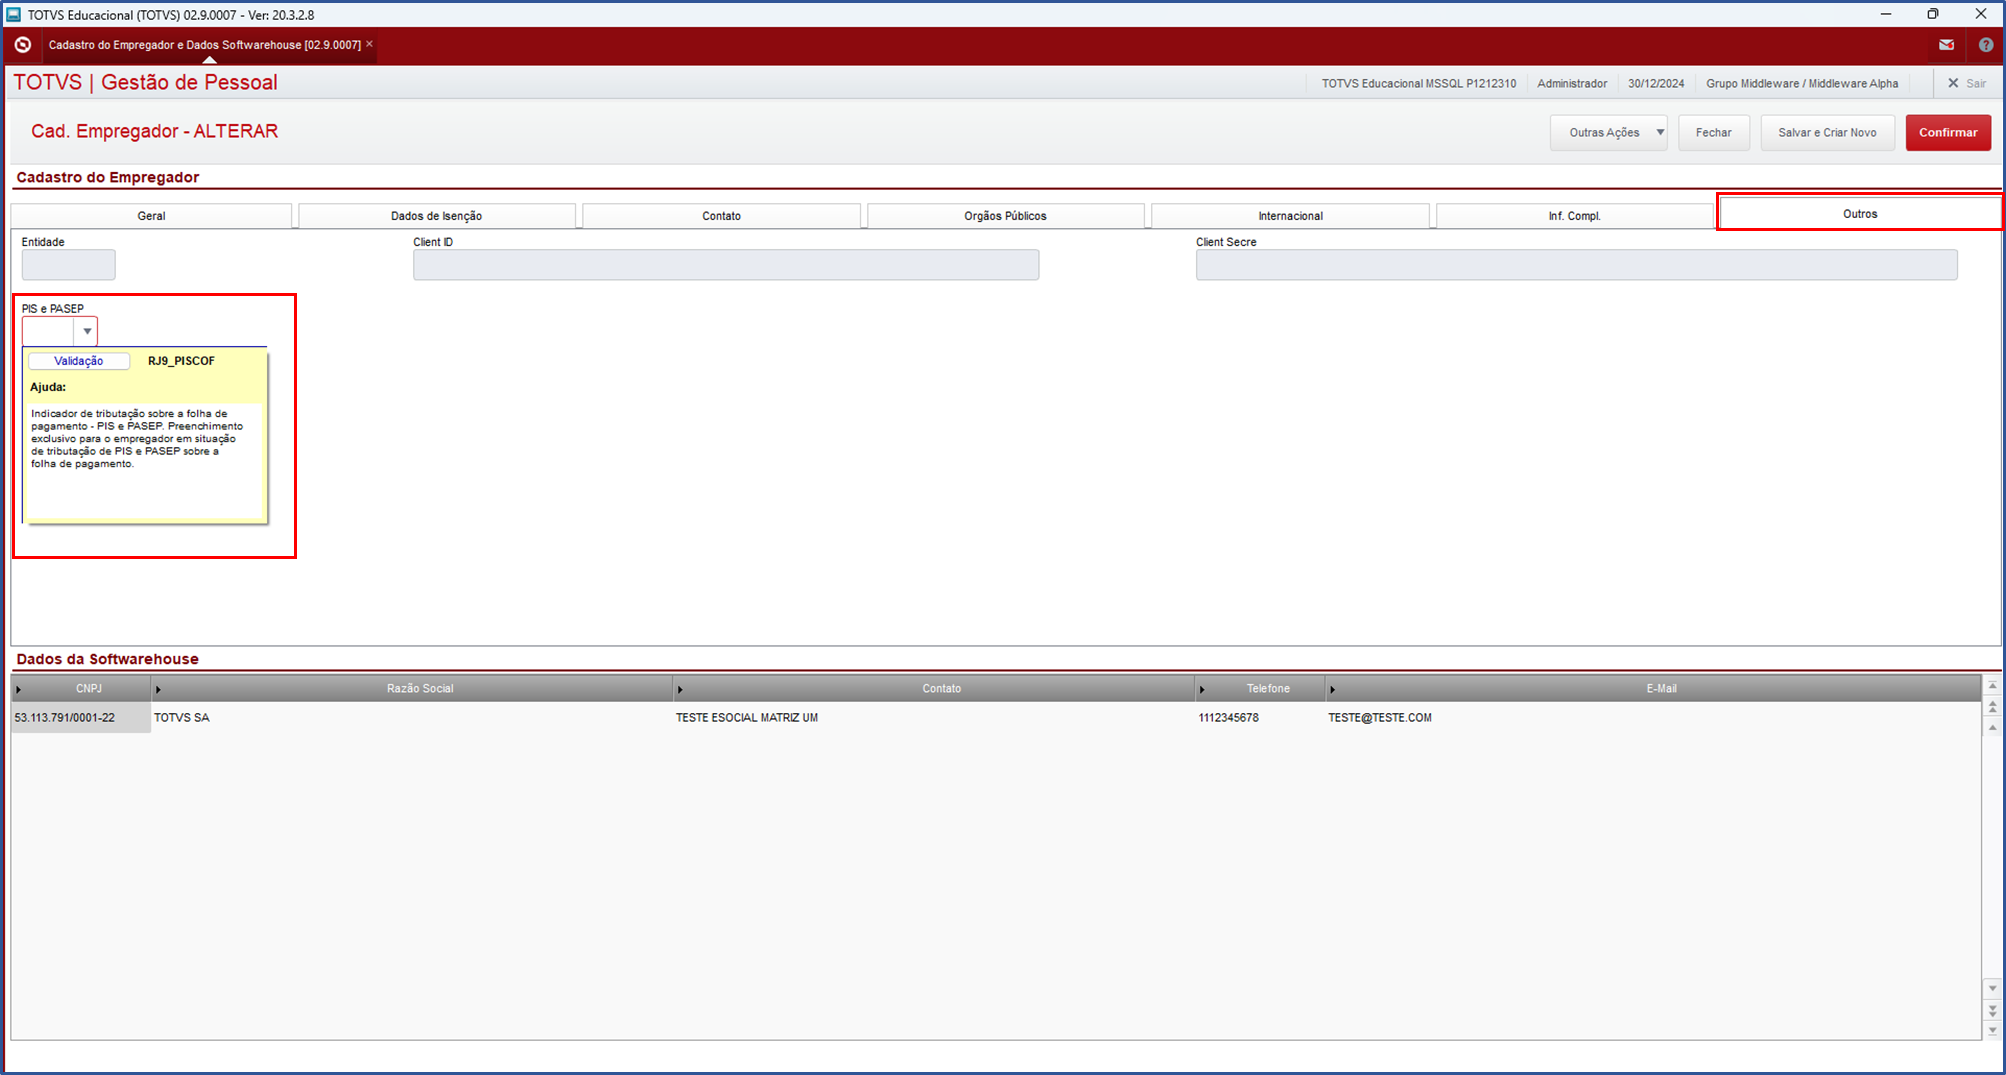The width and height of the screenshot is (2006, 1075).
Task: Click the Administrador user label
Action: pos(1572,84)
